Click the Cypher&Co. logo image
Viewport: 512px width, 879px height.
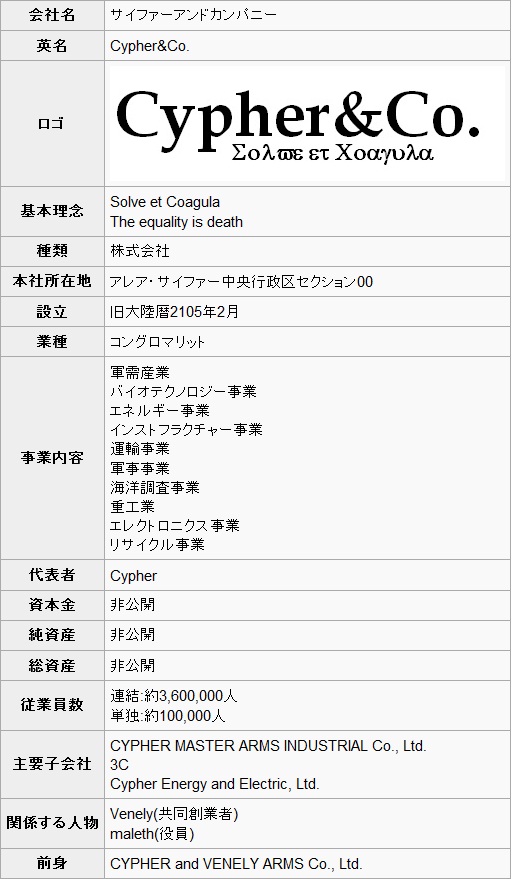pos(306,123)
